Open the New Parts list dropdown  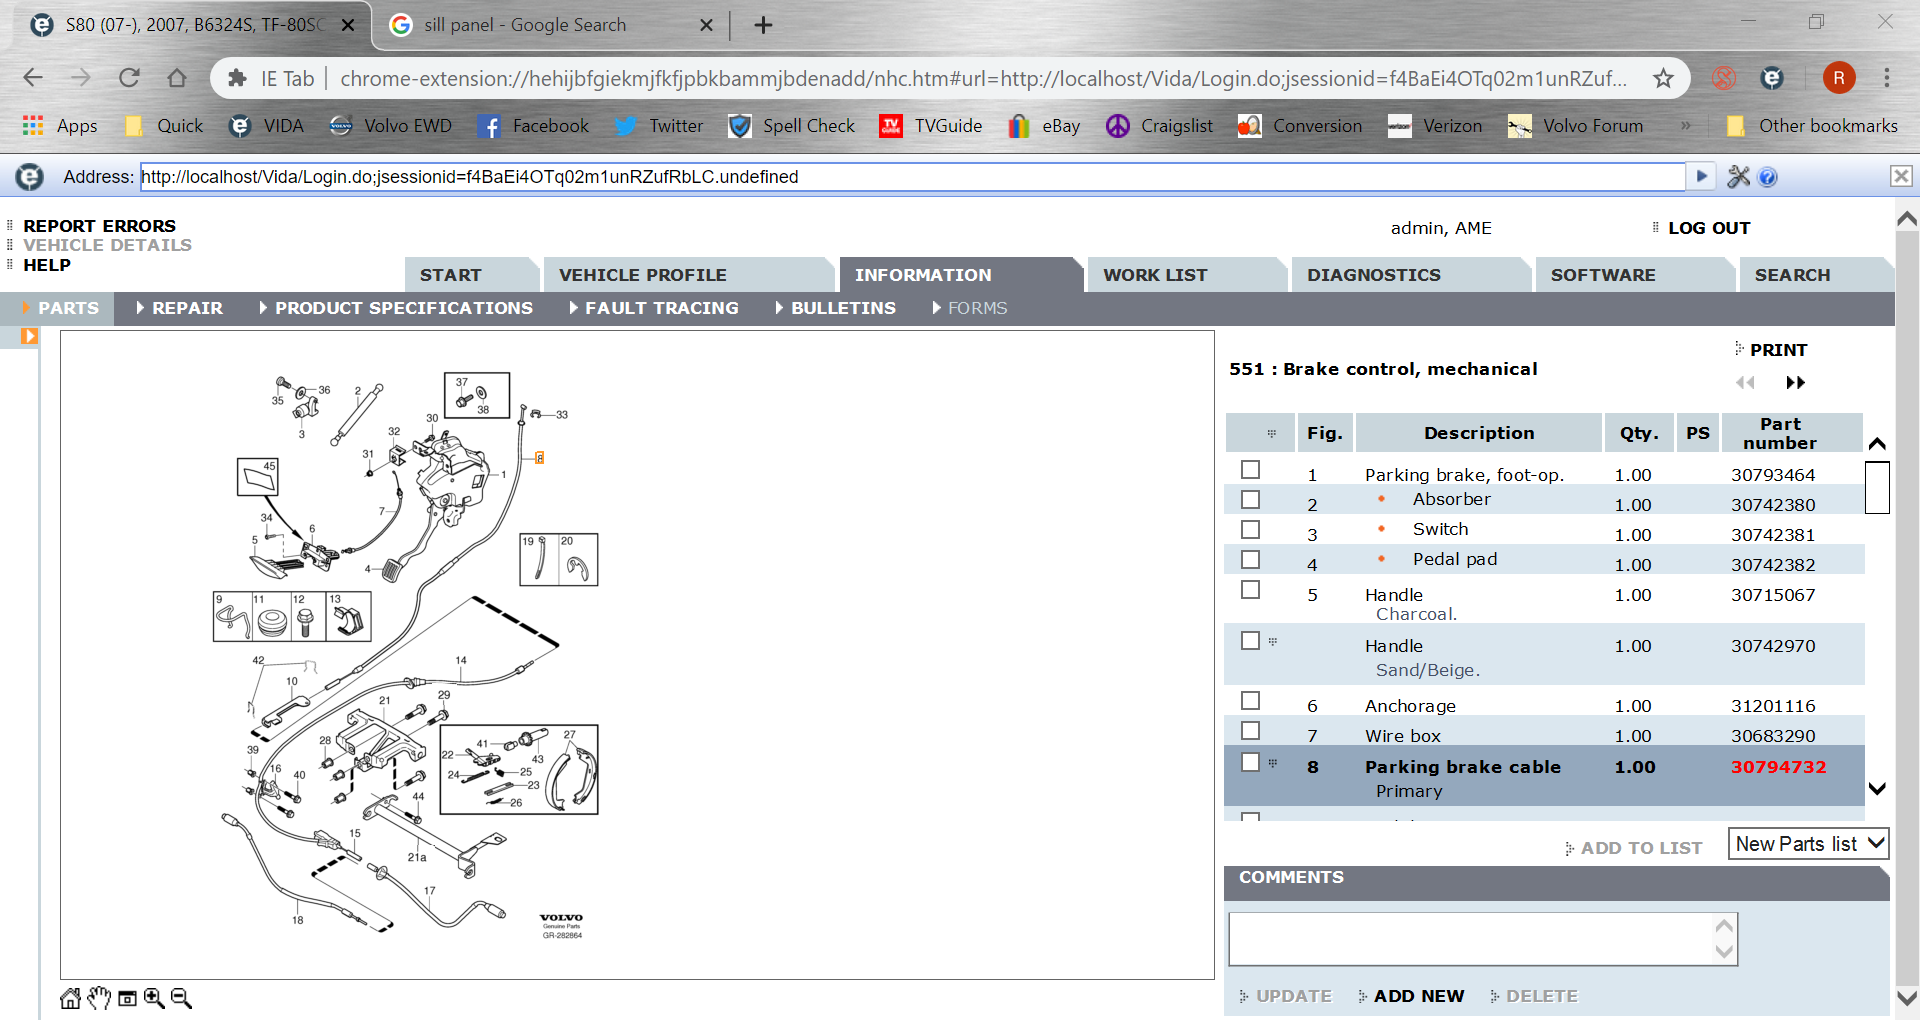coord(1808,844)
